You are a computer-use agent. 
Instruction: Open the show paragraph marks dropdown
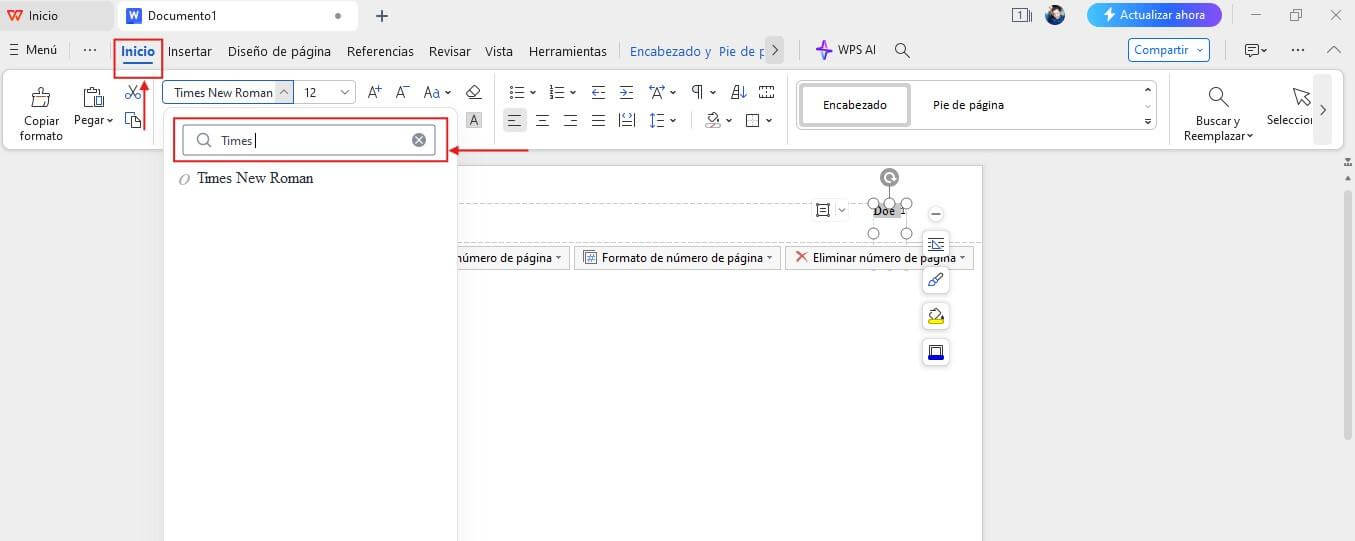713,93
